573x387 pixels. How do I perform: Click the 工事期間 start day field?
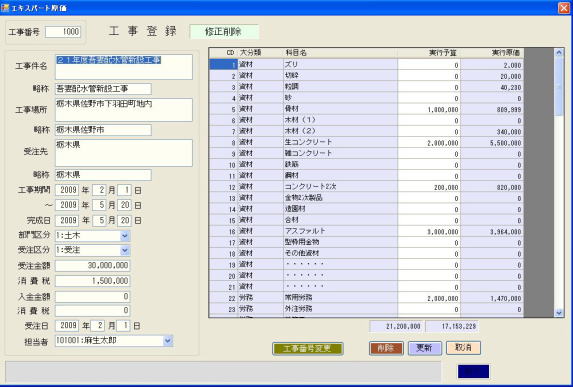125,190
